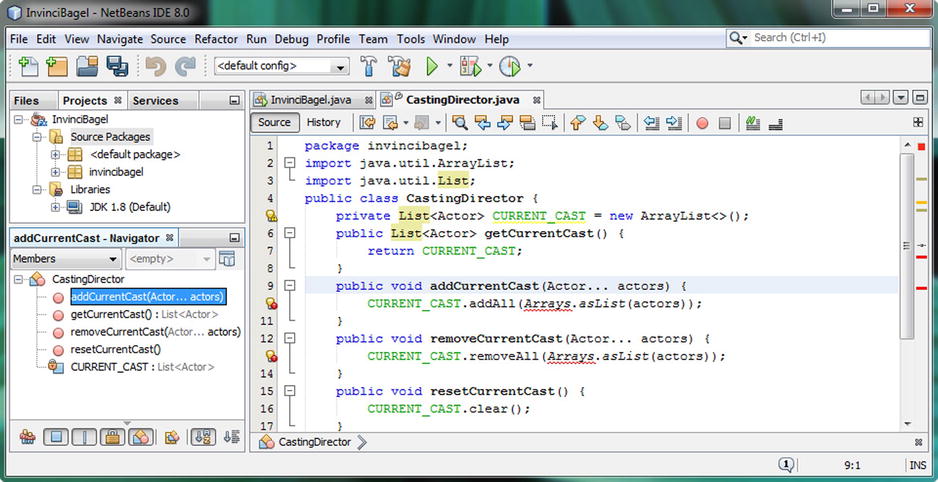The image size is (938, 482).
Task: Switch to the Files tab
Action: pos(26,100)
